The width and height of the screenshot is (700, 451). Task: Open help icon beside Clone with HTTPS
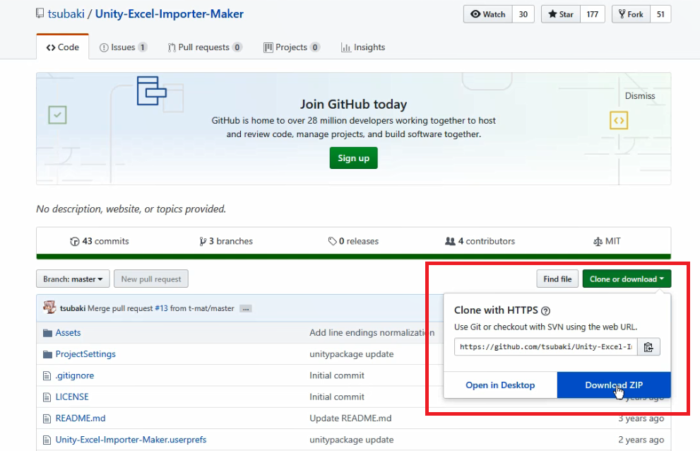(546, 311)
